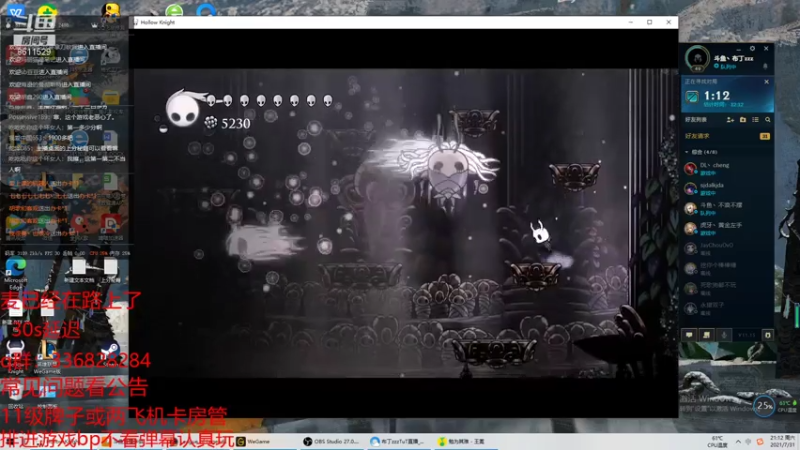Image resolution: width=800 pixels, height=450 pixels.
Task: Click the queue timer 1:12 panel
Action: coord(728,96)
